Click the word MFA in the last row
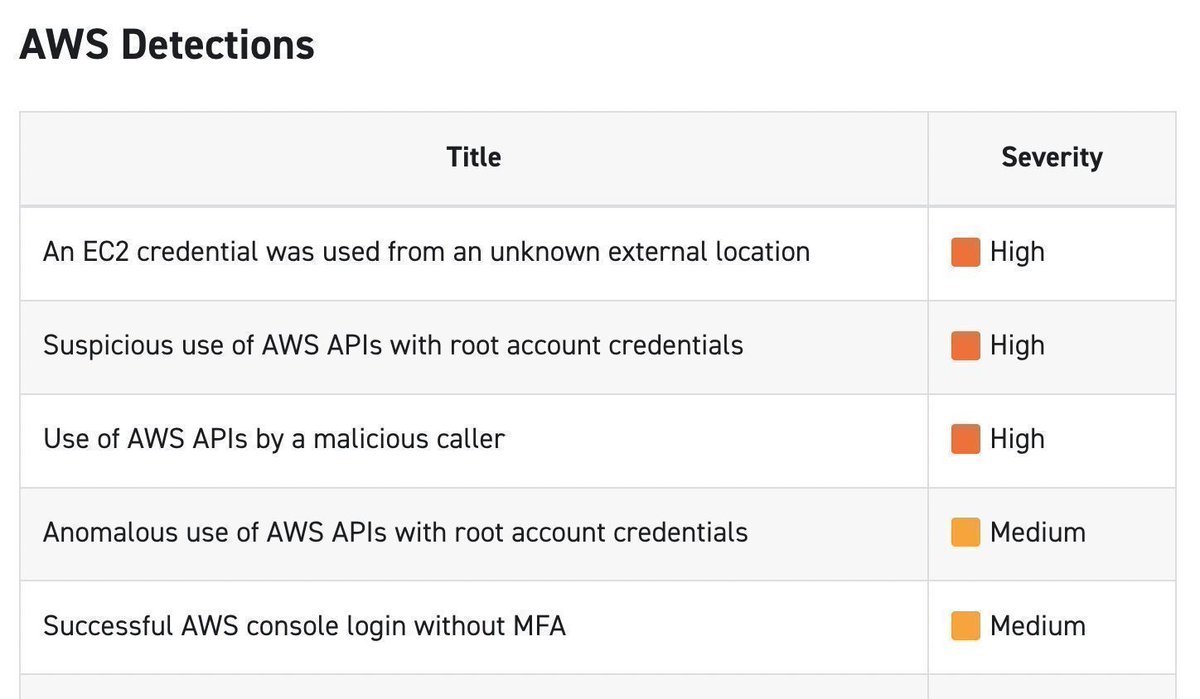Screen dimensions: 1200x699 [x=539, y=627]
